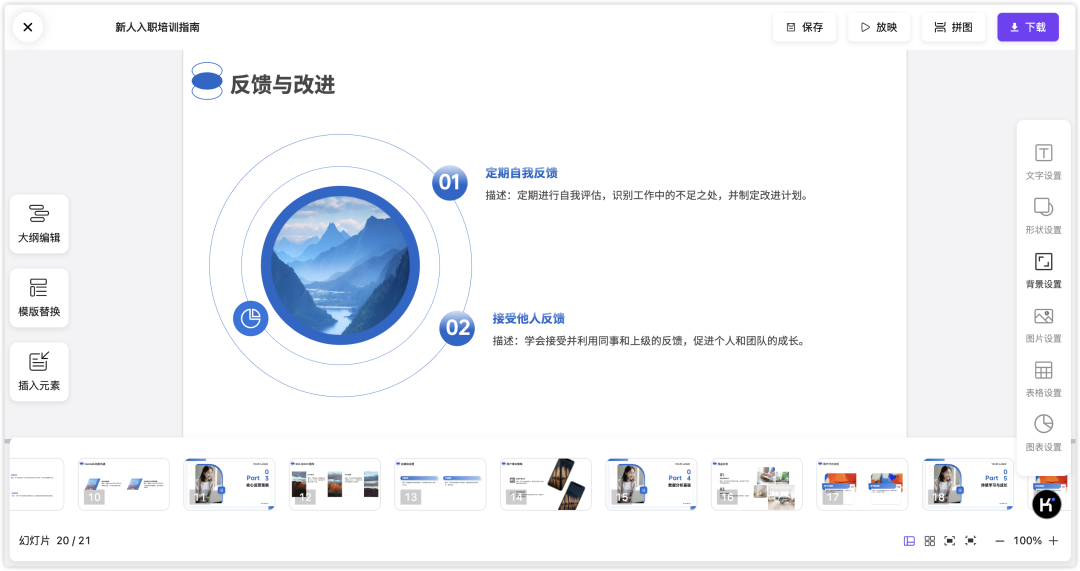1080x571 pixels.
Task: Close the editor with the X button
Action: (x=28, y=27)
